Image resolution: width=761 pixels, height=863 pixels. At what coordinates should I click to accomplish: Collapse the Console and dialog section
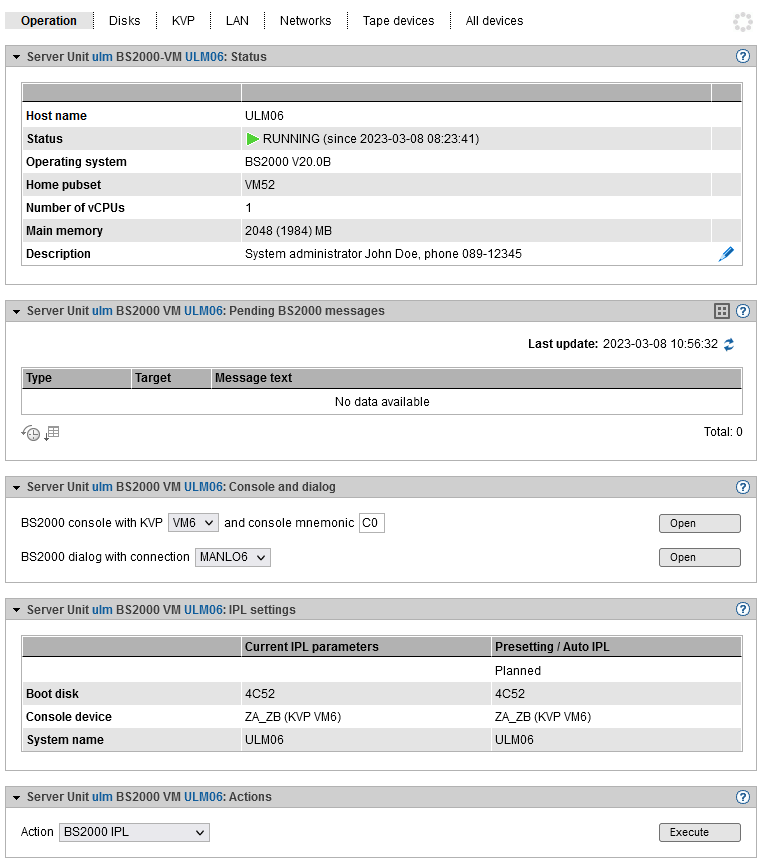(x=16, y=487)
